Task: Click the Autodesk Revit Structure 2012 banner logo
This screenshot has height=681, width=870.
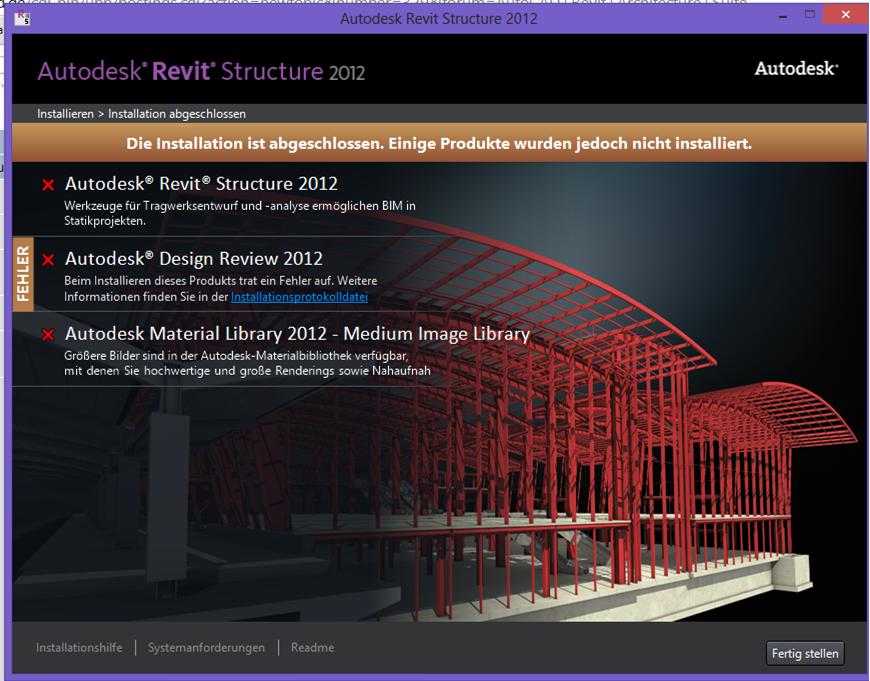Action: (201, 72)
